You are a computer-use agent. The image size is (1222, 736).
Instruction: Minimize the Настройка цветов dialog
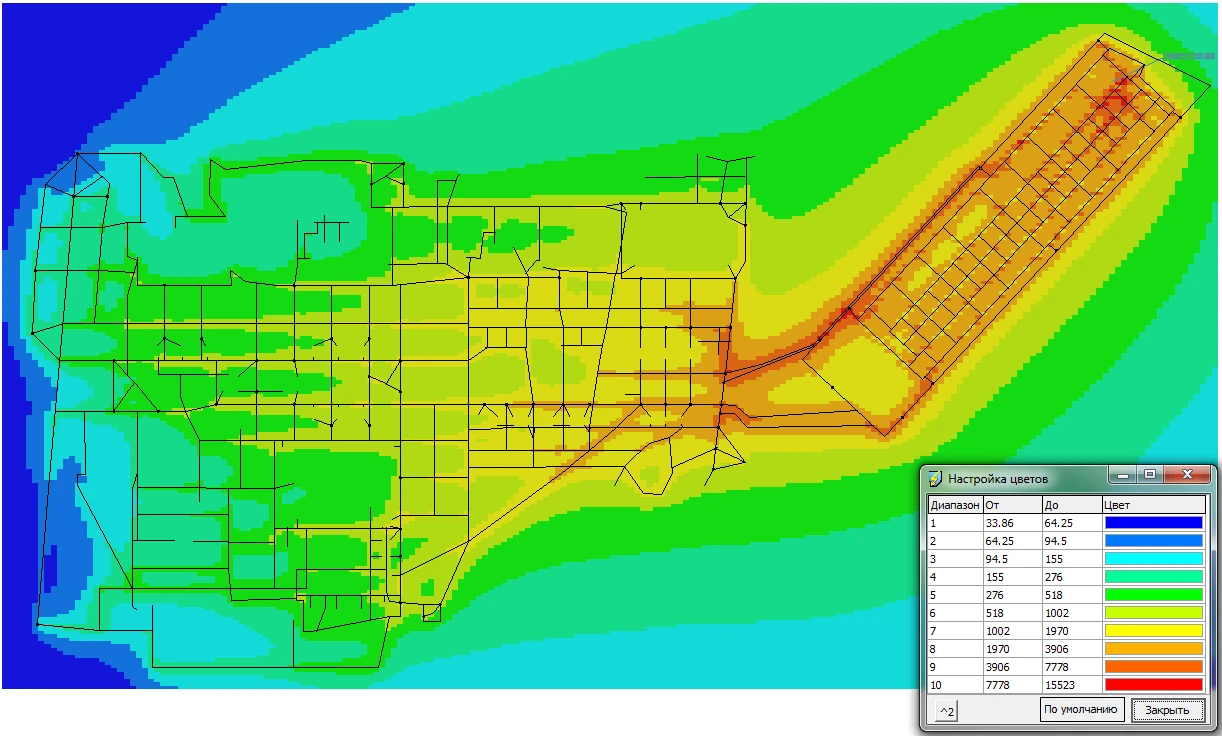click(x=1124, y=474)
